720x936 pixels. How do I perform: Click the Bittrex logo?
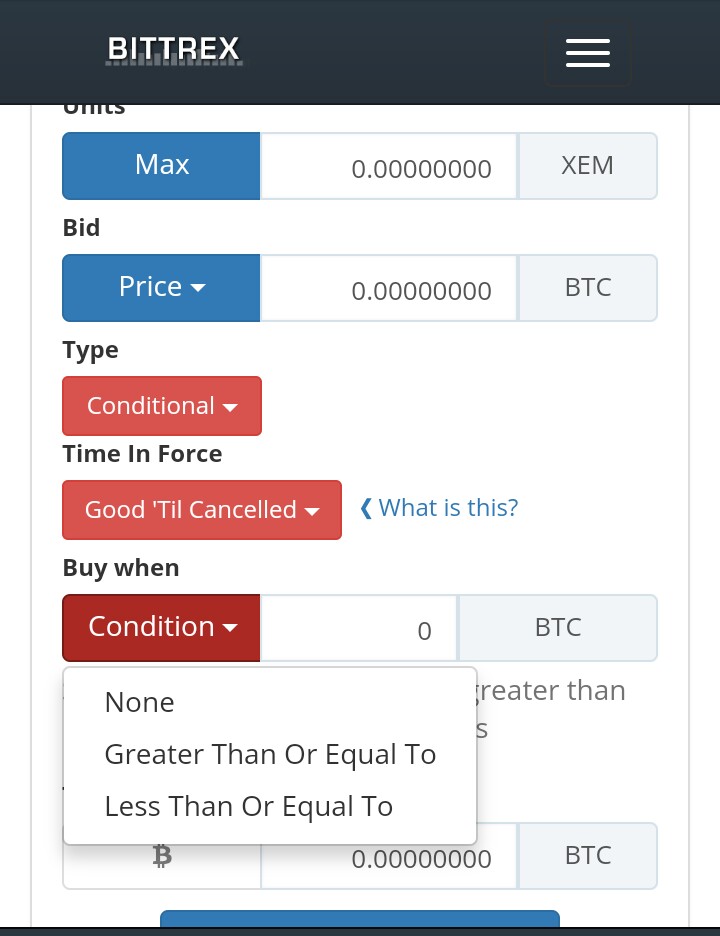pos(174,50)
